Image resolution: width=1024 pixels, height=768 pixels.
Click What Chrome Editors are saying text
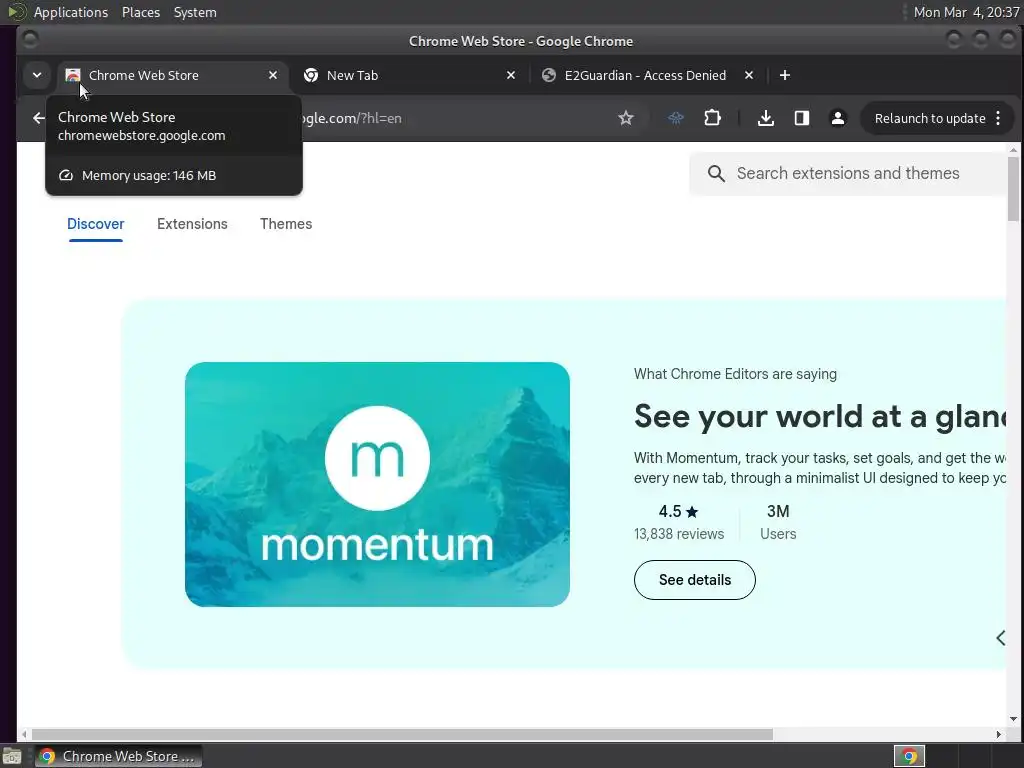pyautogui.click(x=735, y=374)
